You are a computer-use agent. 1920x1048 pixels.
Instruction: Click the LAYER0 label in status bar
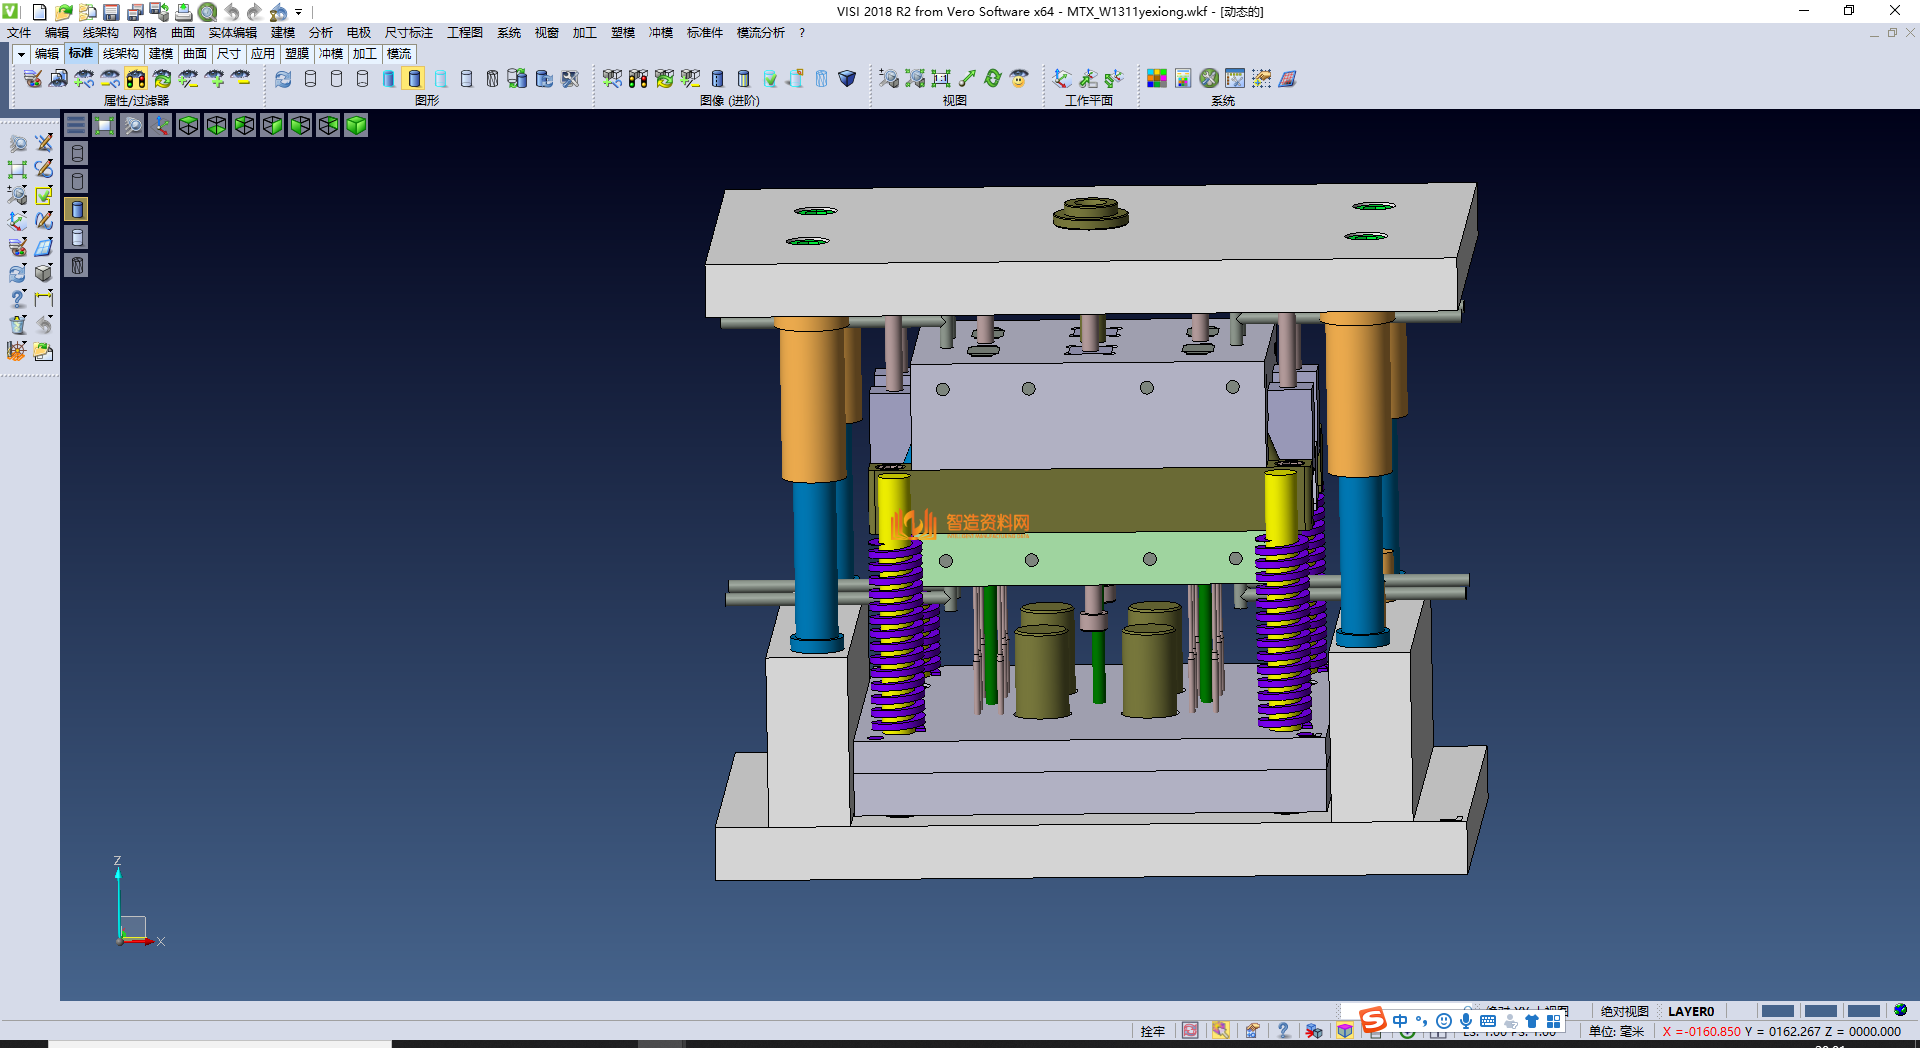coord(1690,1011)
